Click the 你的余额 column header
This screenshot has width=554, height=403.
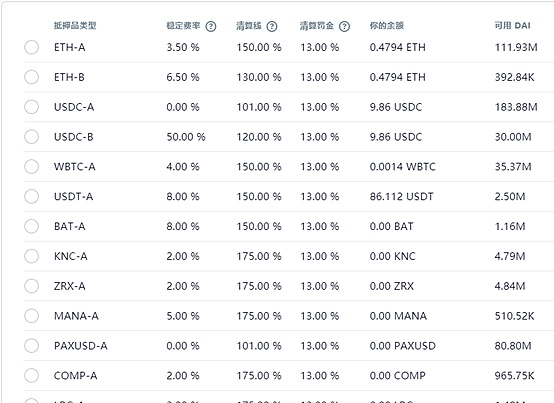(x=387, y=25)
